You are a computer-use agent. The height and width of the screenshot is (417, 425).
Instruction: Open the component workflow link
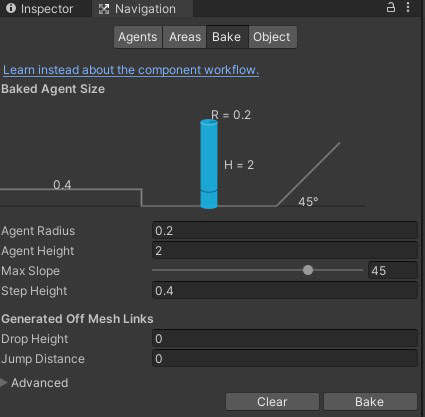click(131, 70)
